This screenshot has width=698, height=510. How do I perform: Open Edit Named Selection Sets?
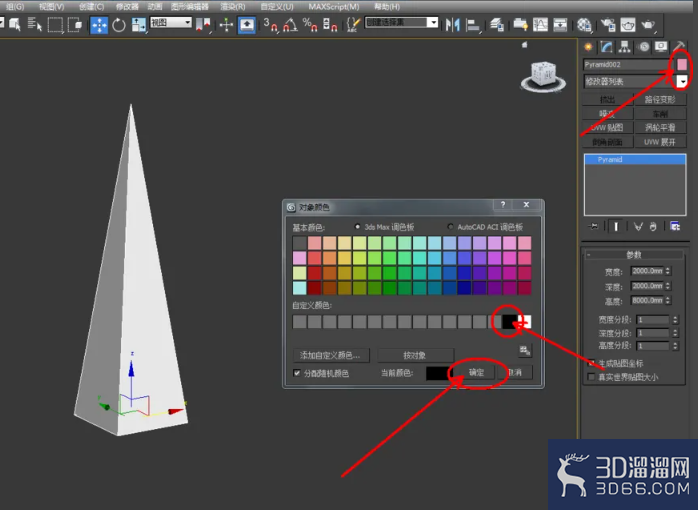[353, 24]
